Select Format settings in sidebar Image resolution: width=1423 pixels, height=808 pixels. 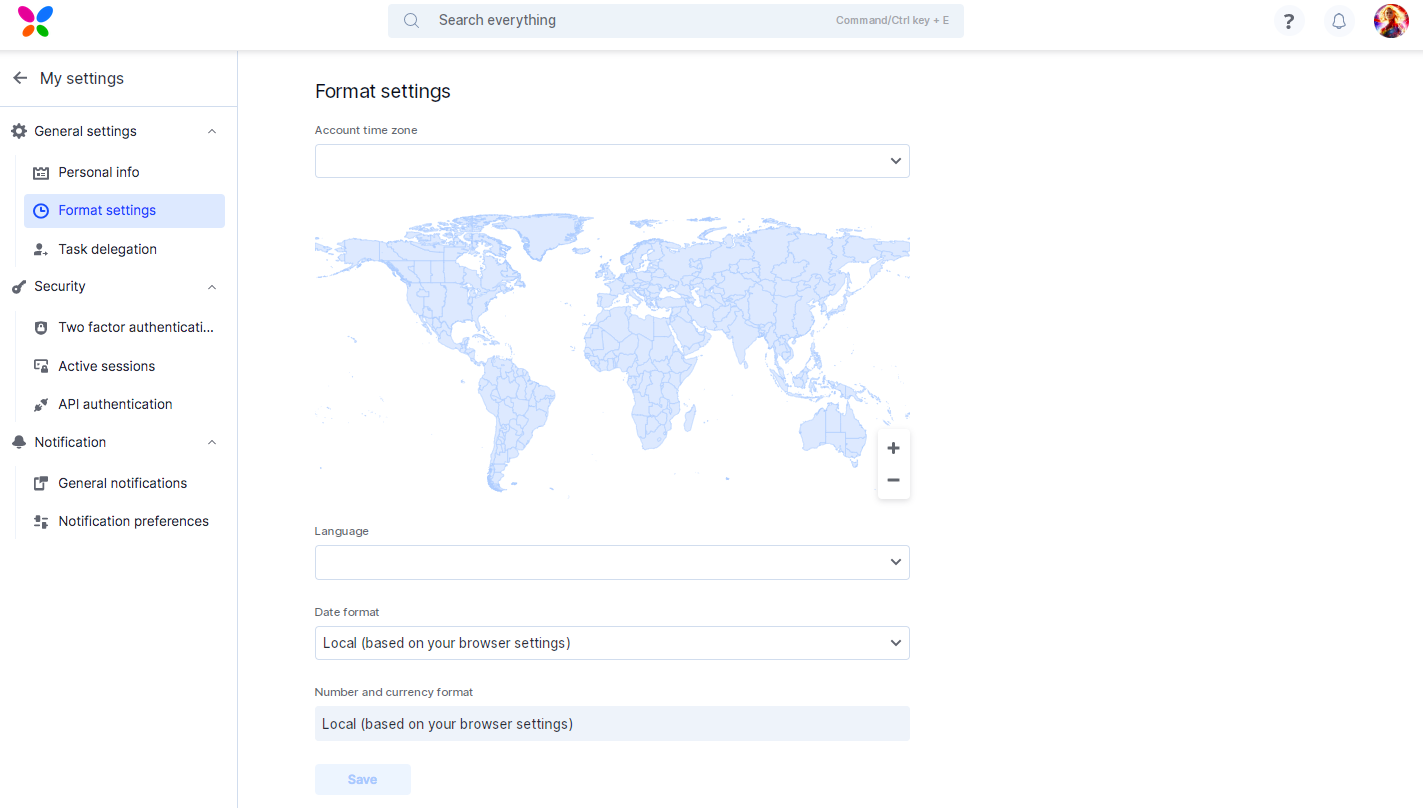click(124, 210)
